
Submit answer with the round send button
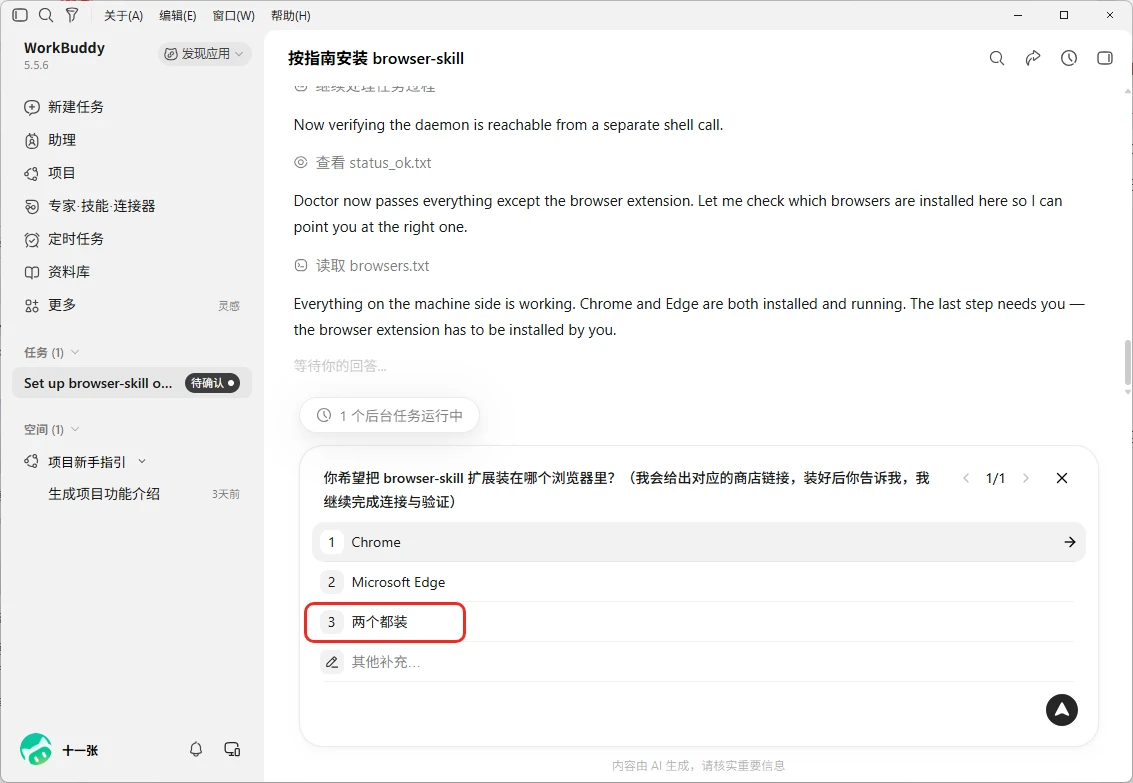(1061, 710)
